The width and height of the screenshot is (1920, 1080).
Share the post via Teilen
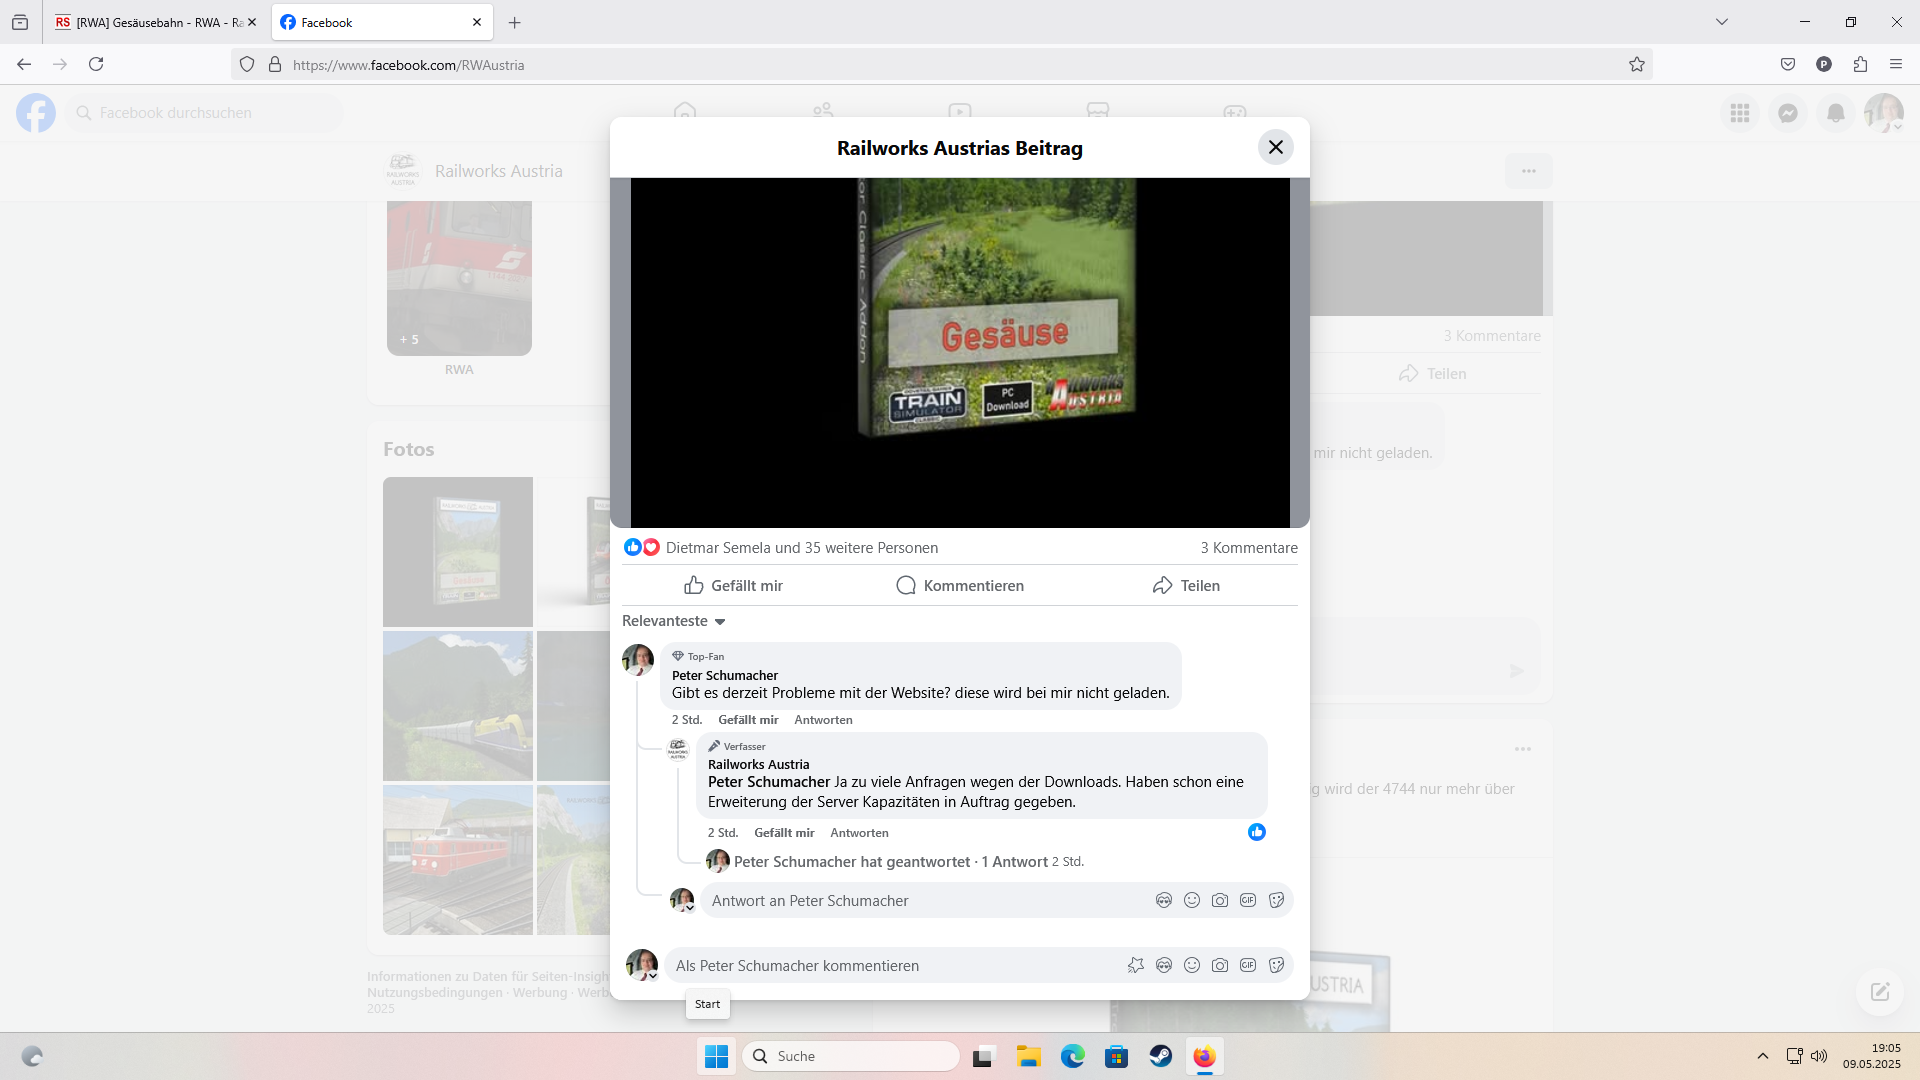tap(1186, 586)
